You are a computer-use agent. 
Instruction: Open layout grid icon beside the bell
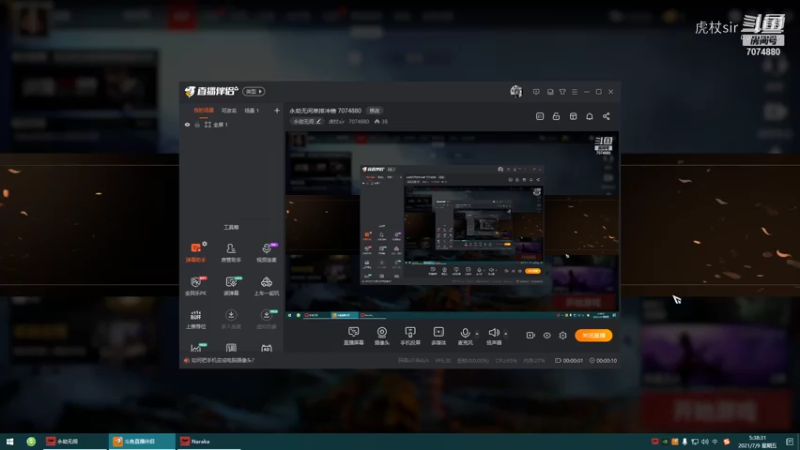[573, 116]
